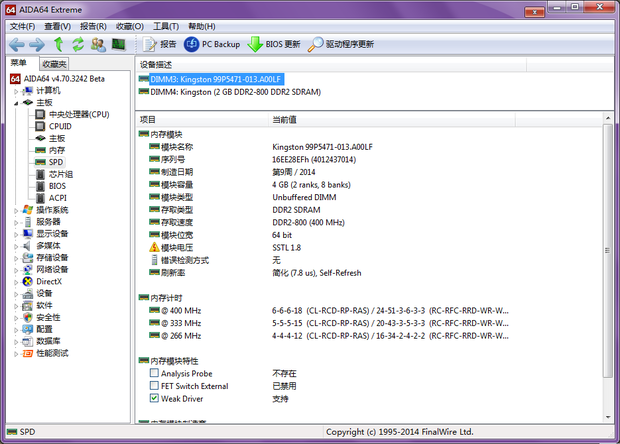The image size is (620, 444).
Task: Expand the 显示设备 tree node
Action: [16, 234]
